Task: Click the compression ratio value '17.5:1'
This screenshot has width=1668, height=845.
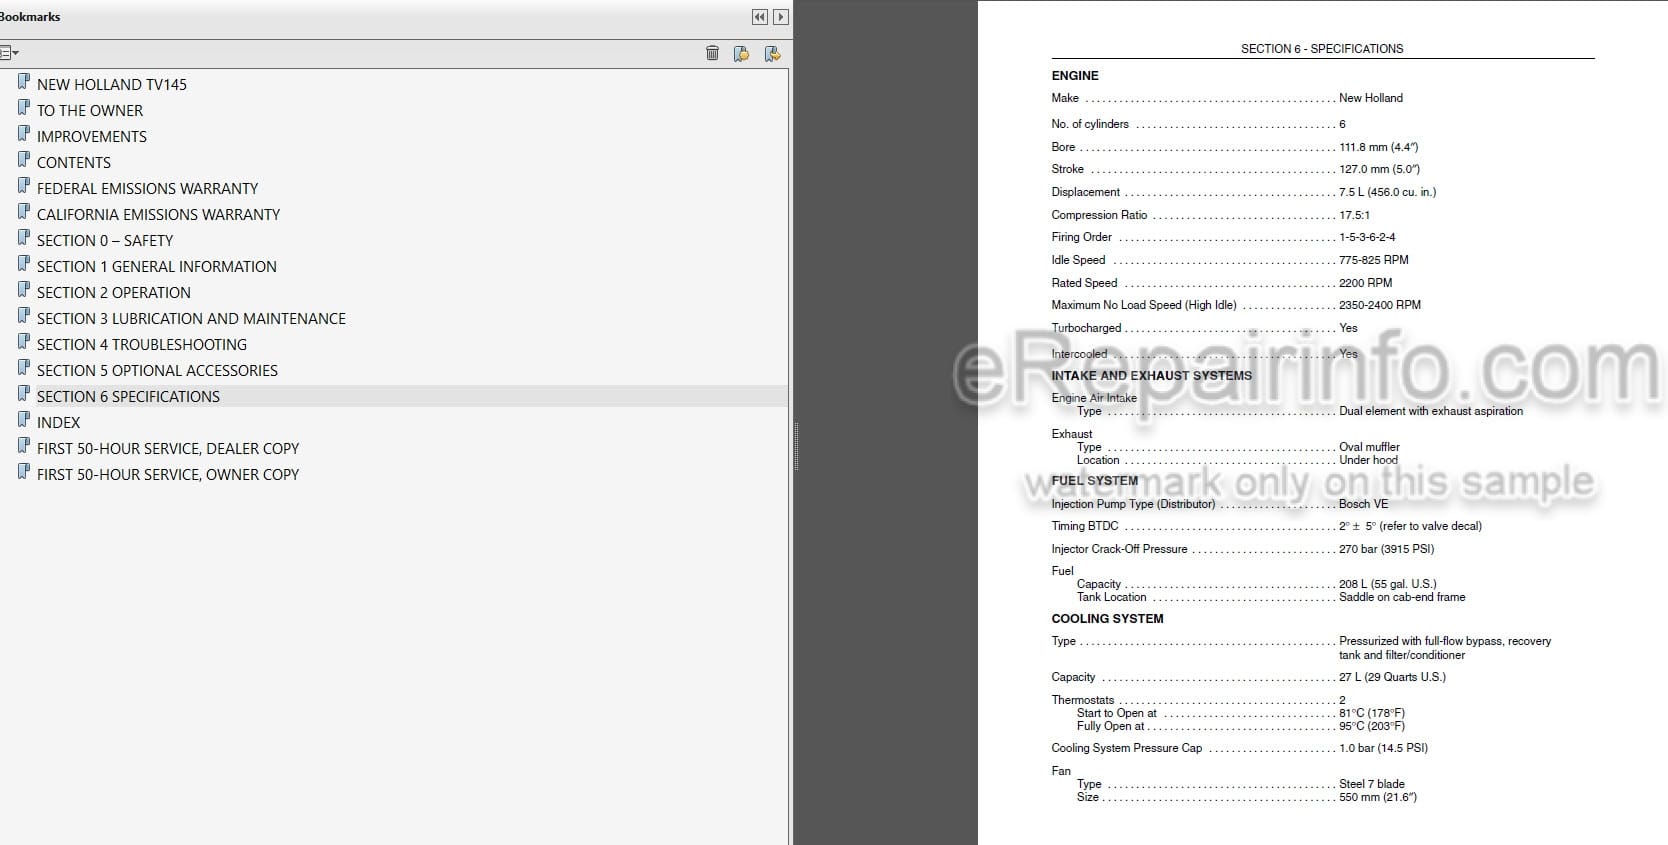Action: (x=1354, y=215)
